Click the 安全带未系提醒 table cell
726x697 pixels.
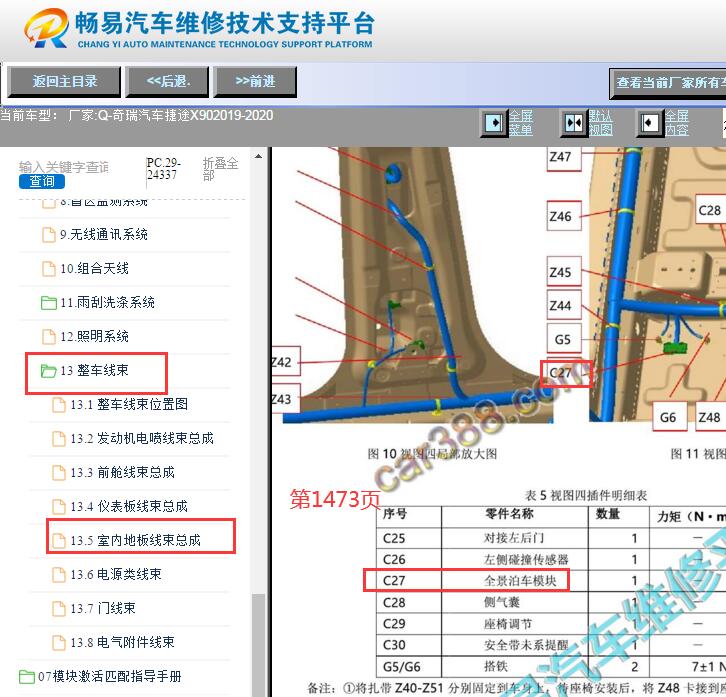pyautogui.click(x=515, y=645)
